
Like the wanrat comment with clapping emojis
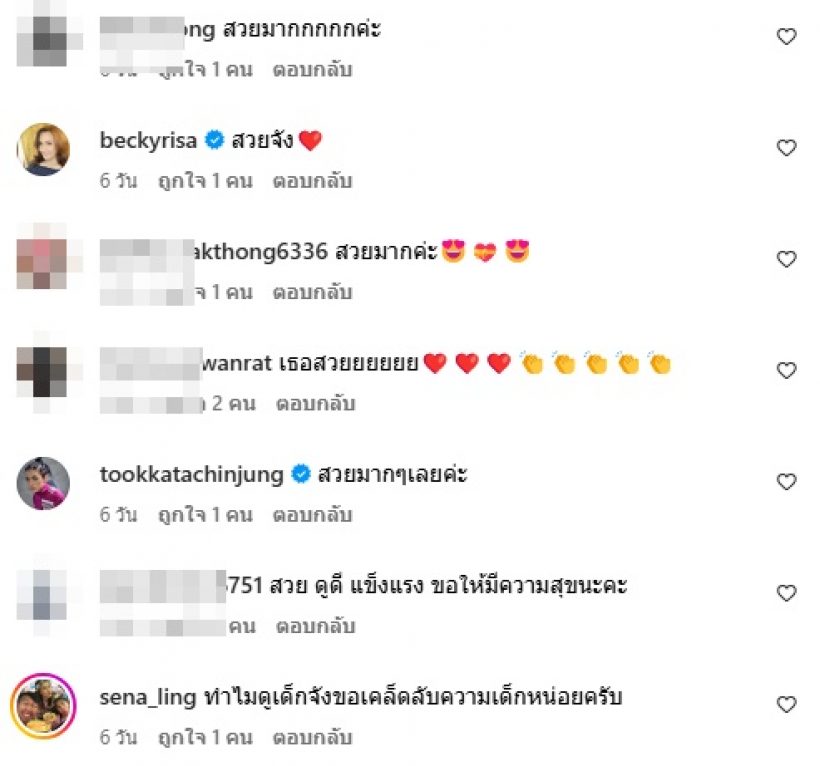[x=786, y=371]
